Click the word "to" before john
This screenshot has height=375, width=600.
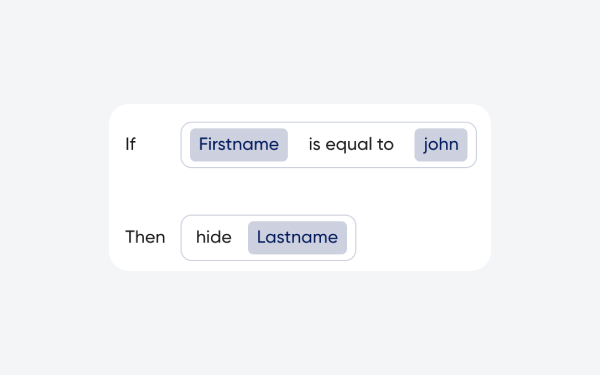pyautogui.click(x=385, y=144)
